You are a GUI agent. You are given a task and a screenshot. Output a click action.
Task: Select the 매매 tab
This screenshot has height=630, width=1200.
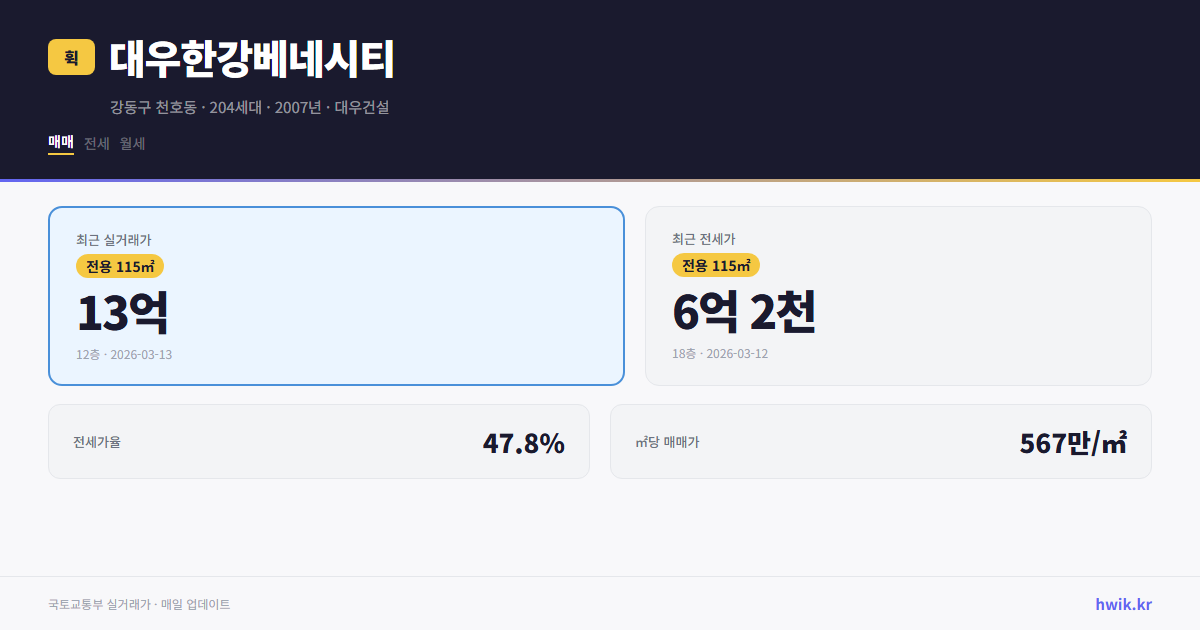pyautogui.click(x=59, y=143)
